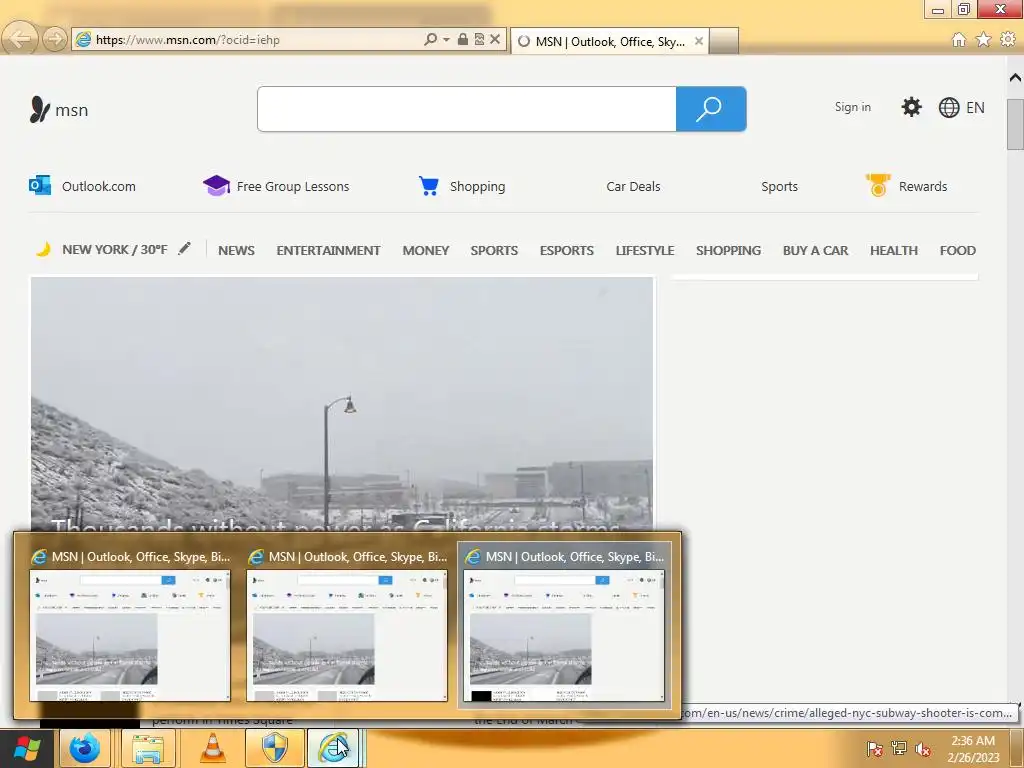This screenshot has width=1024, height=768.
Task: Click the browser Forward arrow button
Action: [x=55, y=39]
